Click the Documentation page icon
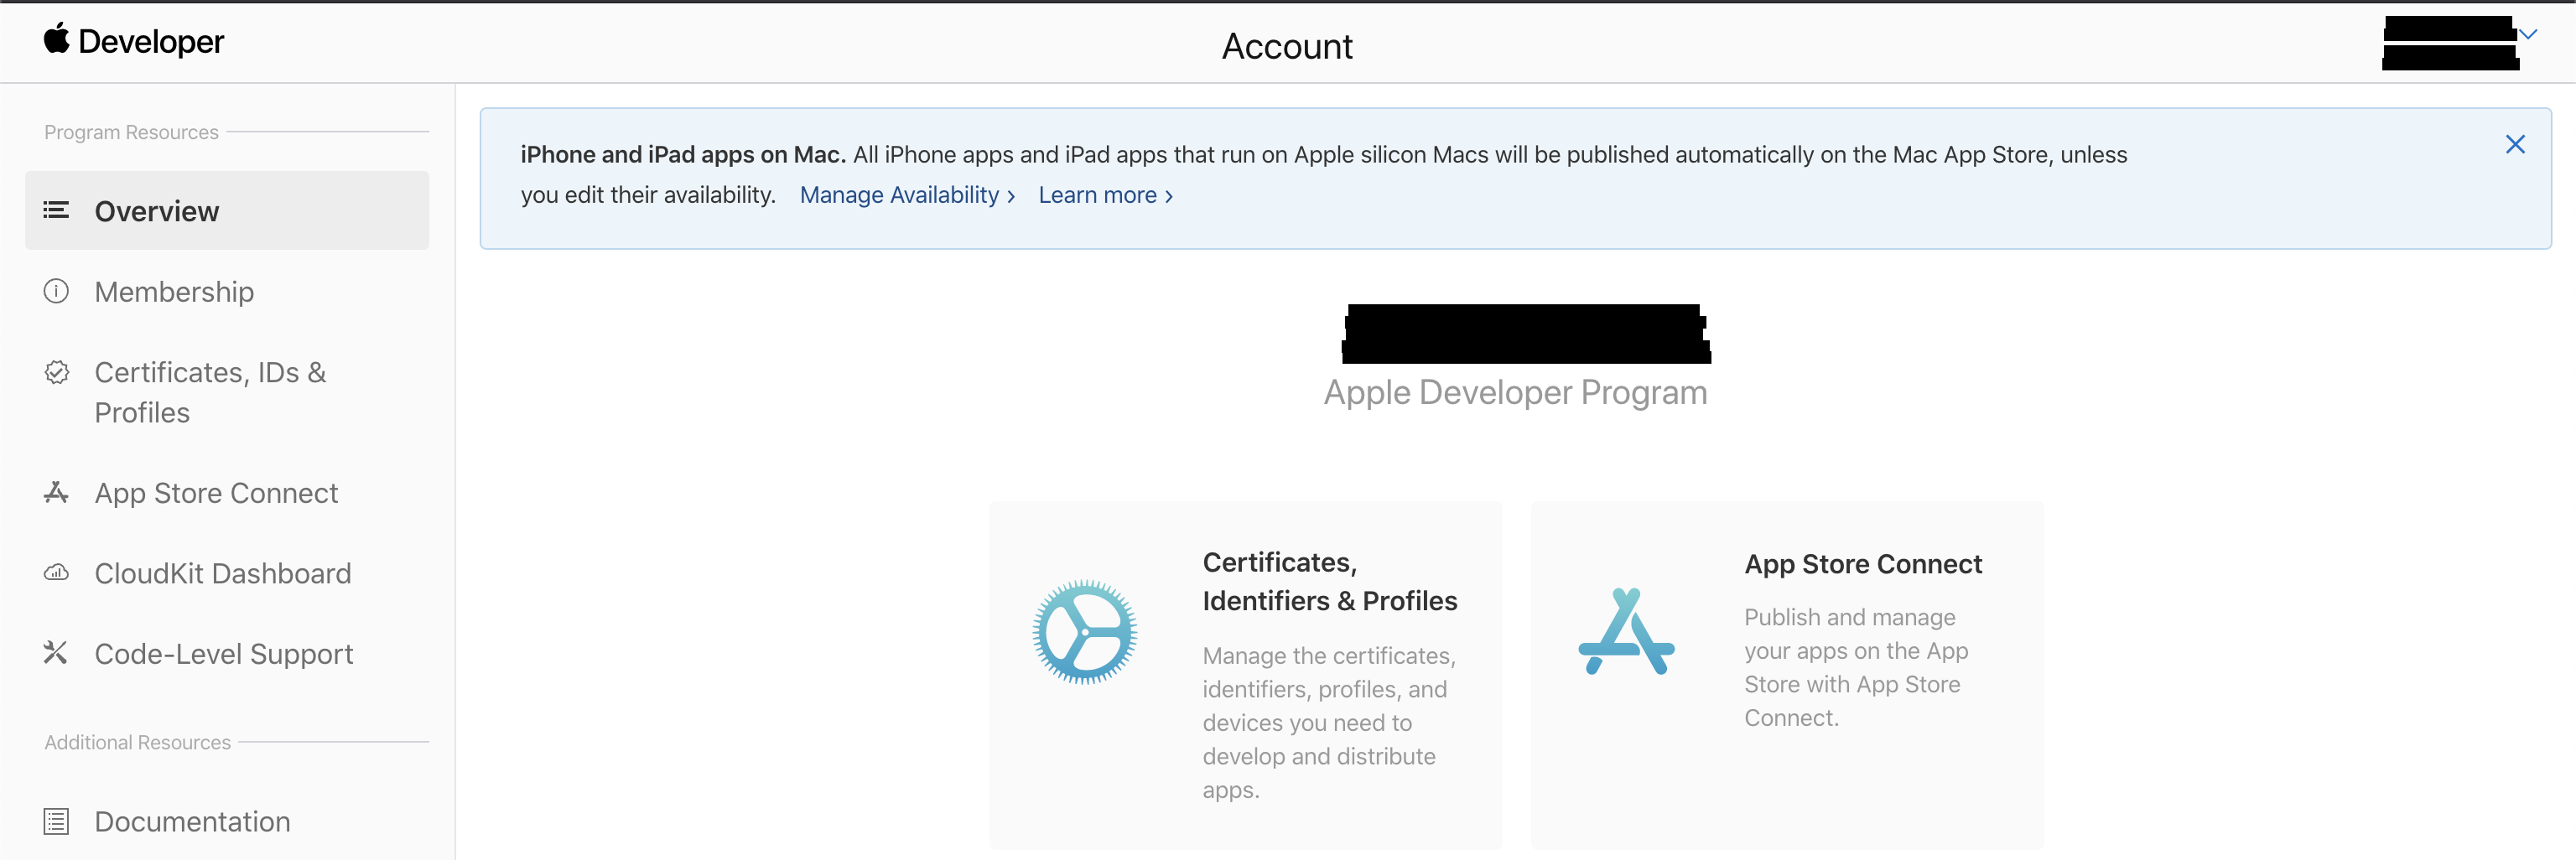Screen dimensions: 2576x860 tap(56, 821)
